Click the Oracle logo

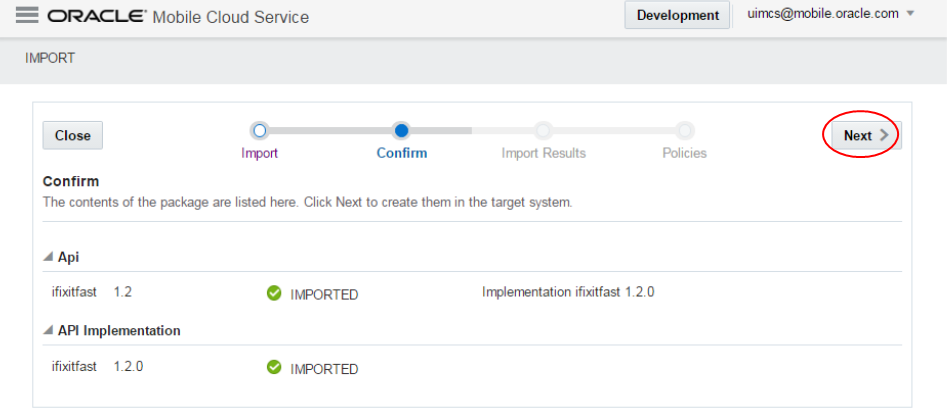pyautogui.click(x=96, y=17)
